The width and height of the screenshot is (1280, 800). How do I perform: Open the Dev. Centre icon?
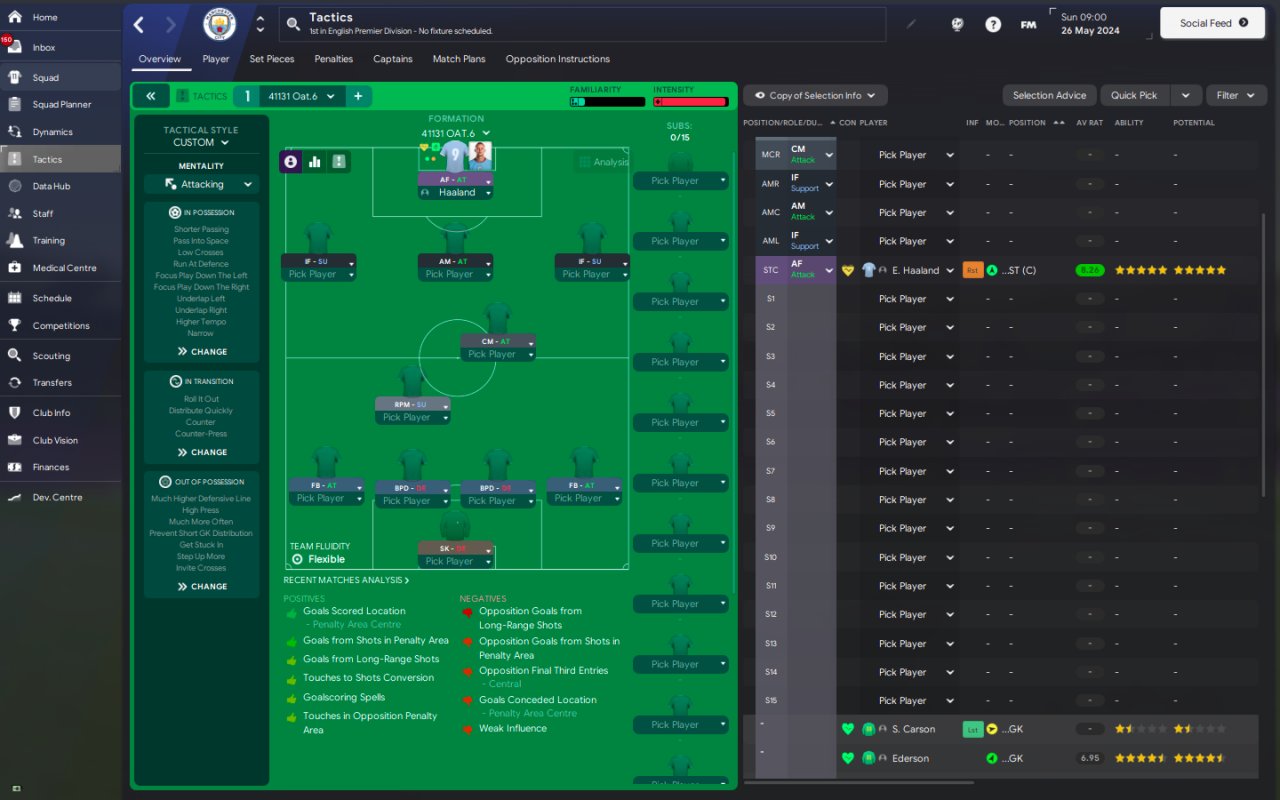pyautogui.click(x=14, y=497)
